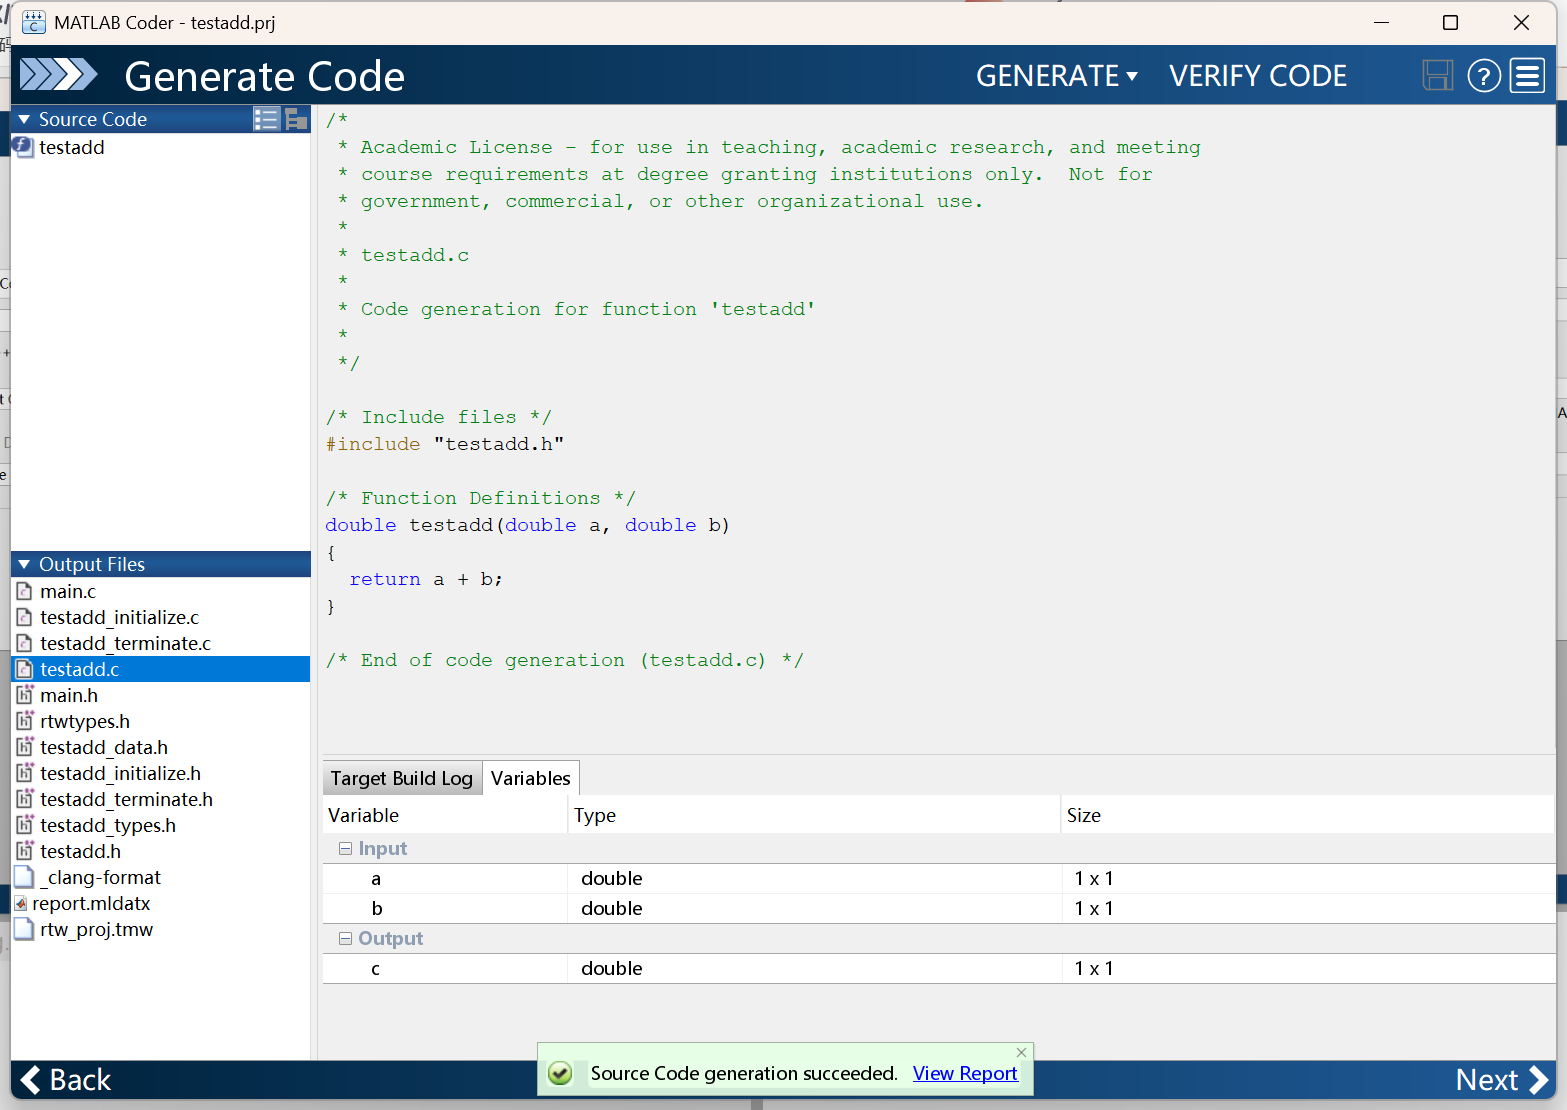Click the testadd_types.h header icon
The width and height of the screenshot is (1567, 1110).
25,825
